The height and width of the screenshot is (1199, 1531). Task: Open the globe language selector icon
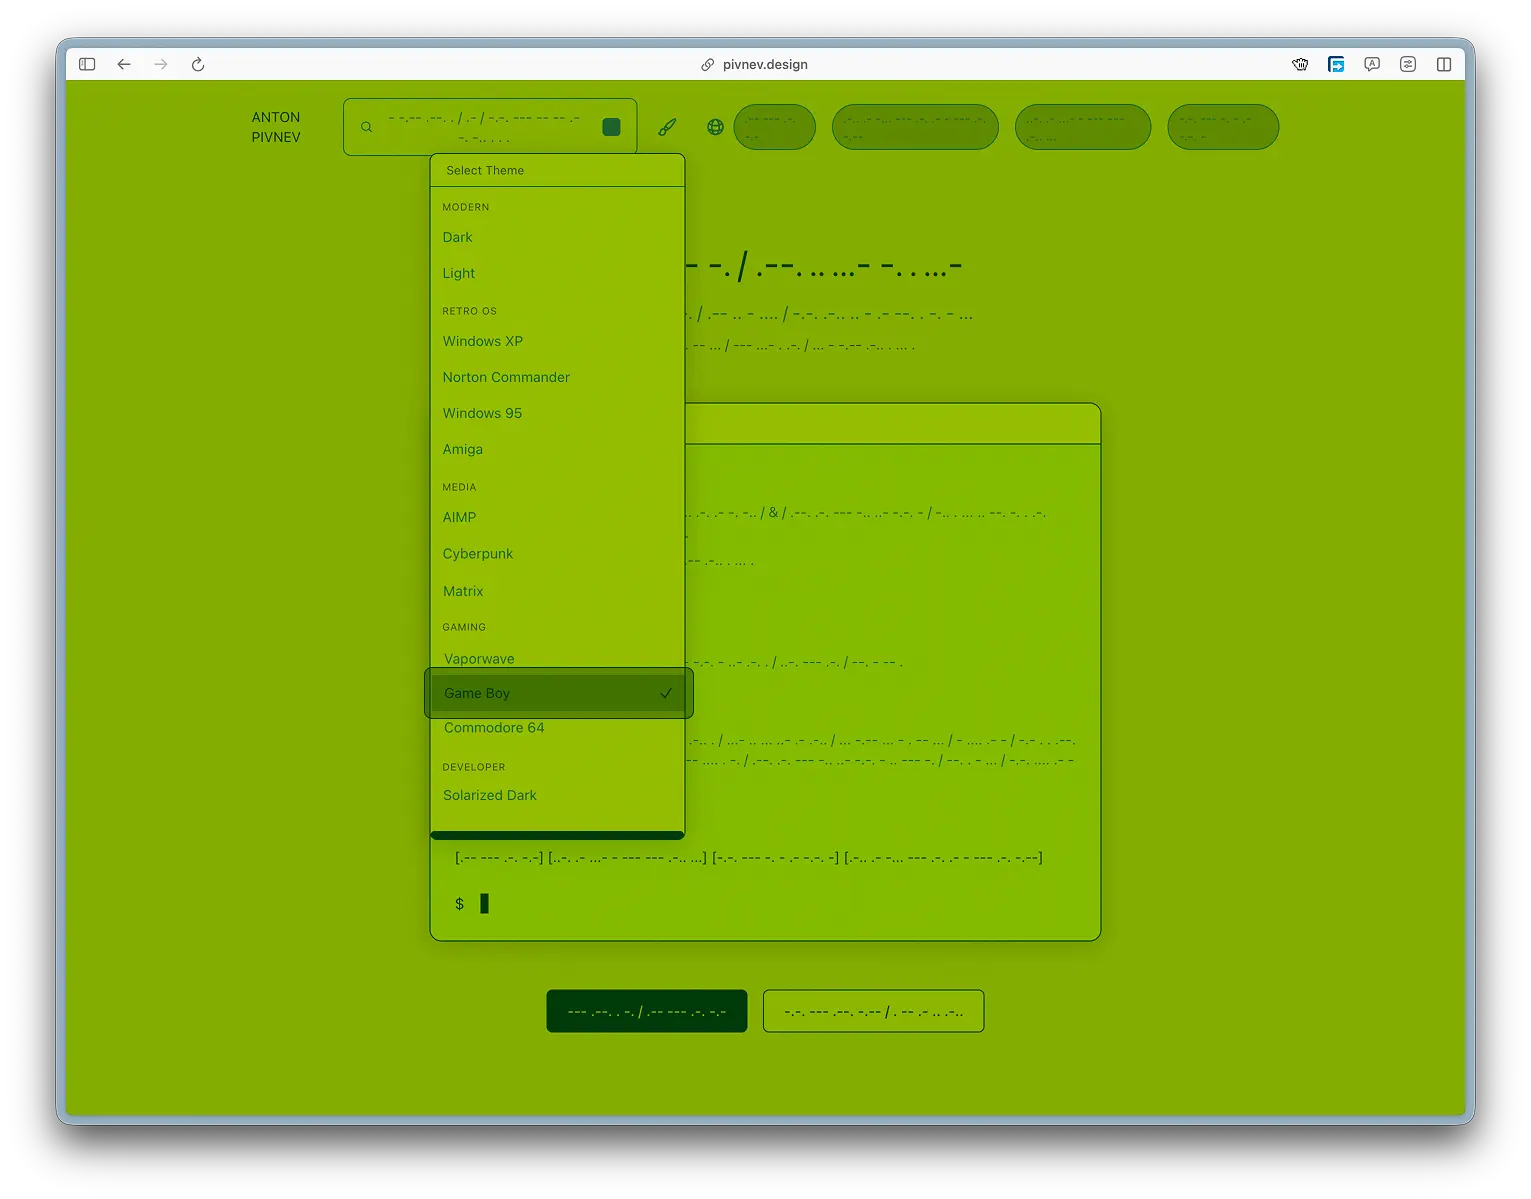715,127
